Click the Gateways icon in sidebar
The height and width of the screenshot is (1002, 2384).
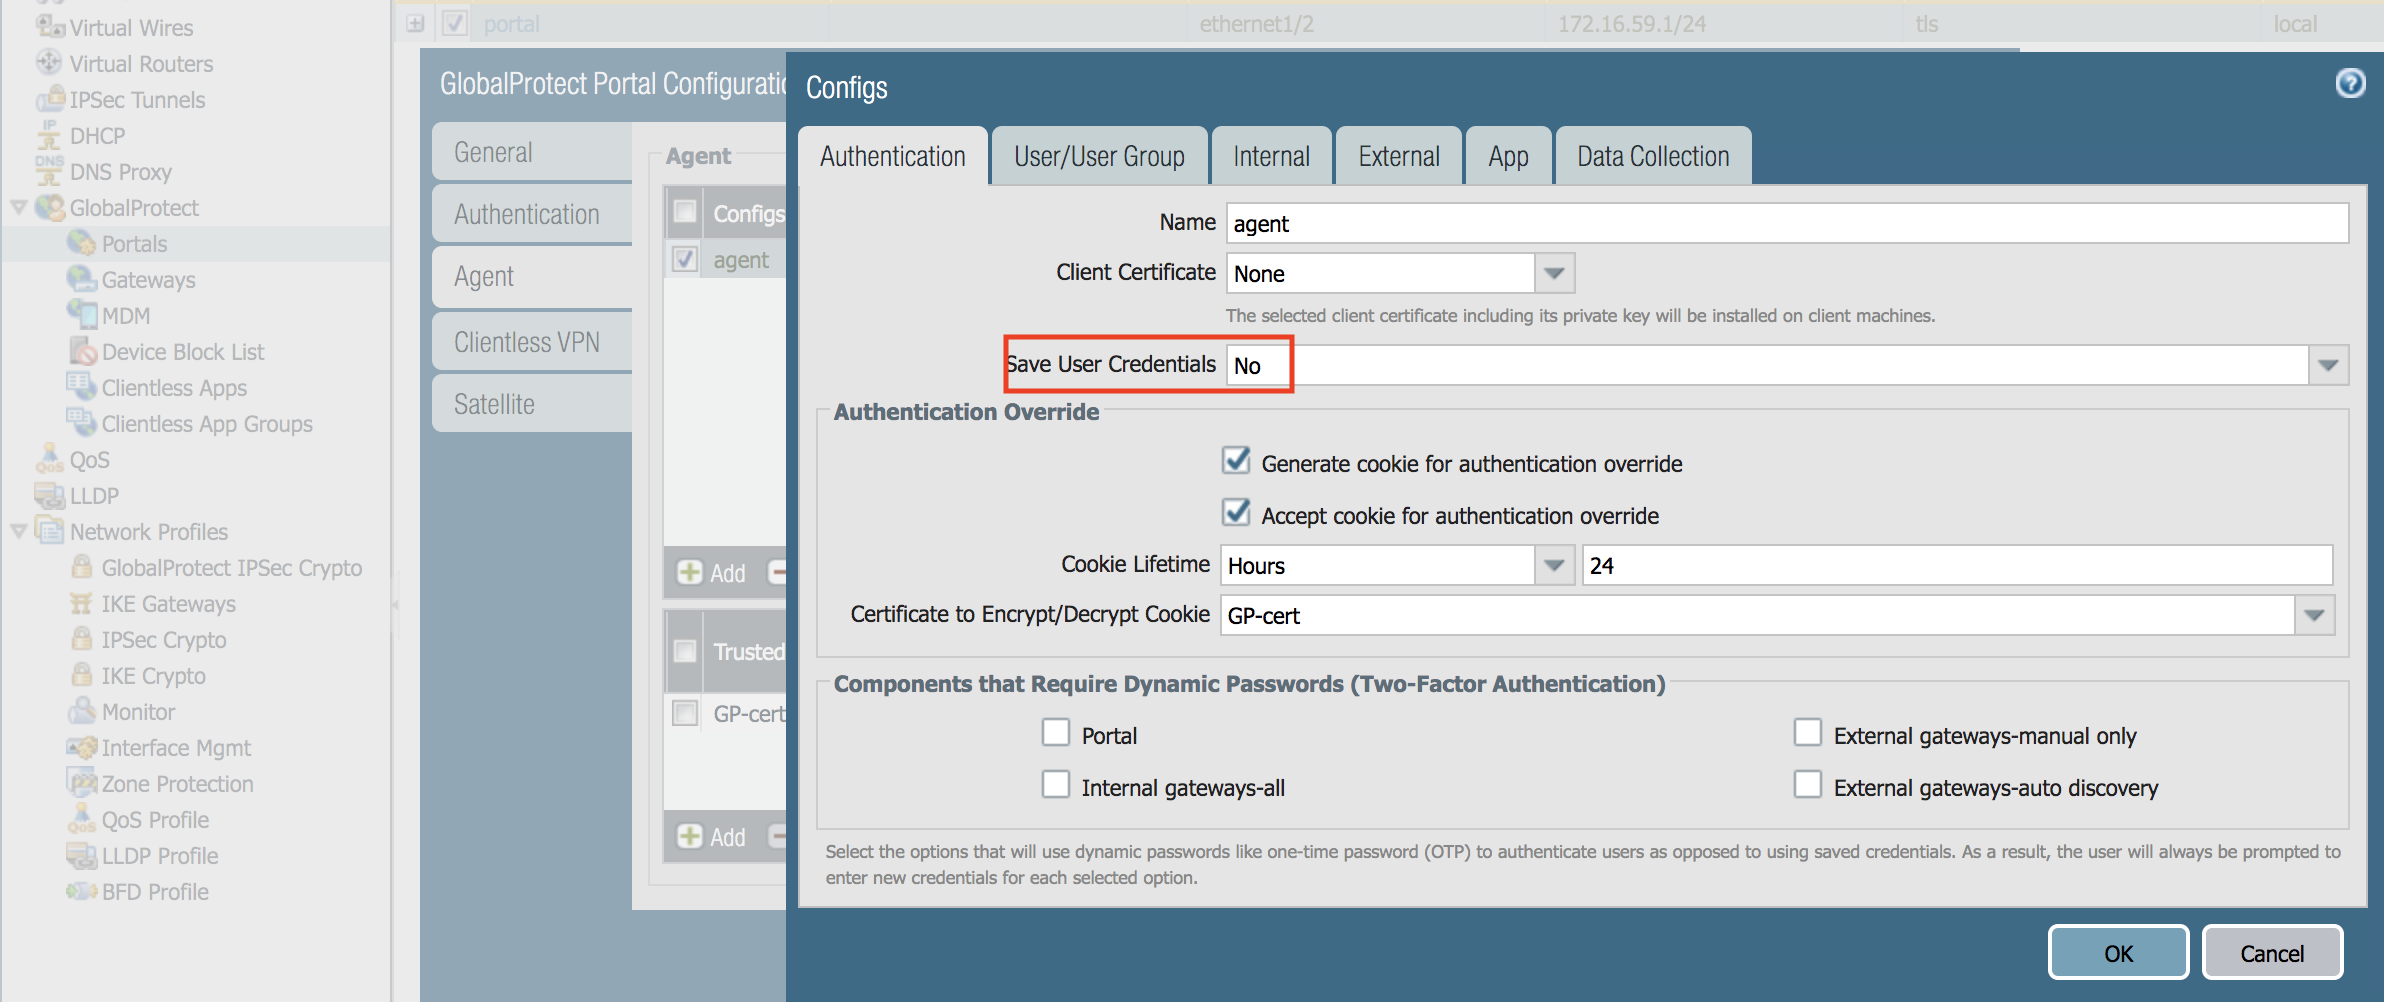[x=81, y=279]
